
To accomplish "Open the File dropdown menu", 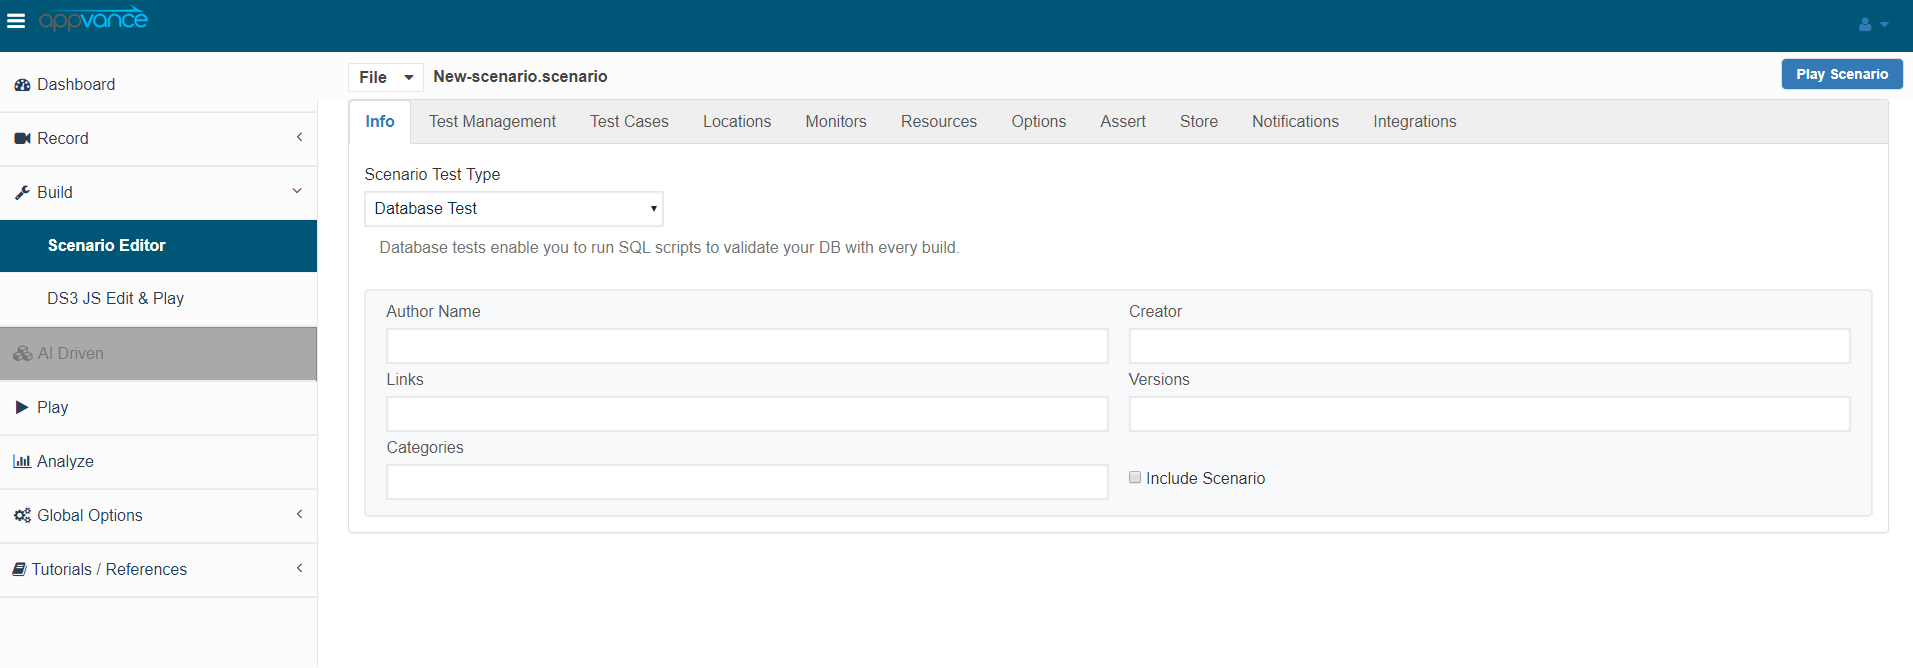I will pyautogui.click(x=386, y=77).
